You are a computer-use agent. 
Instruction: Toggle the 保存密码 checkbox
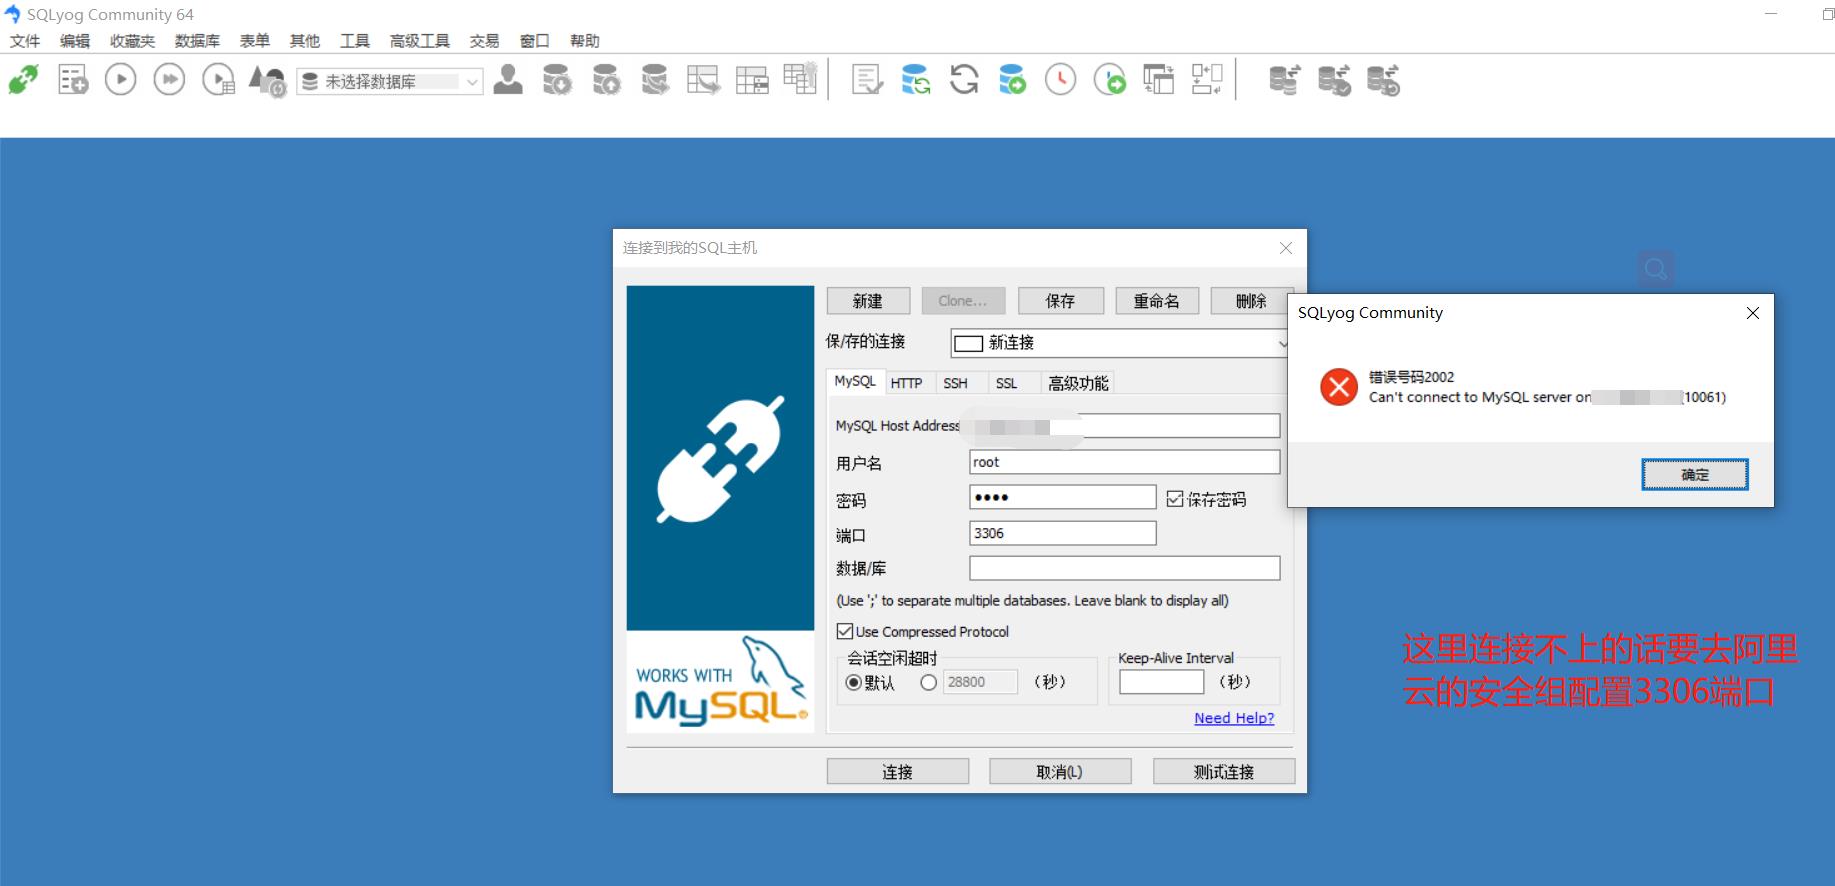1175,498
